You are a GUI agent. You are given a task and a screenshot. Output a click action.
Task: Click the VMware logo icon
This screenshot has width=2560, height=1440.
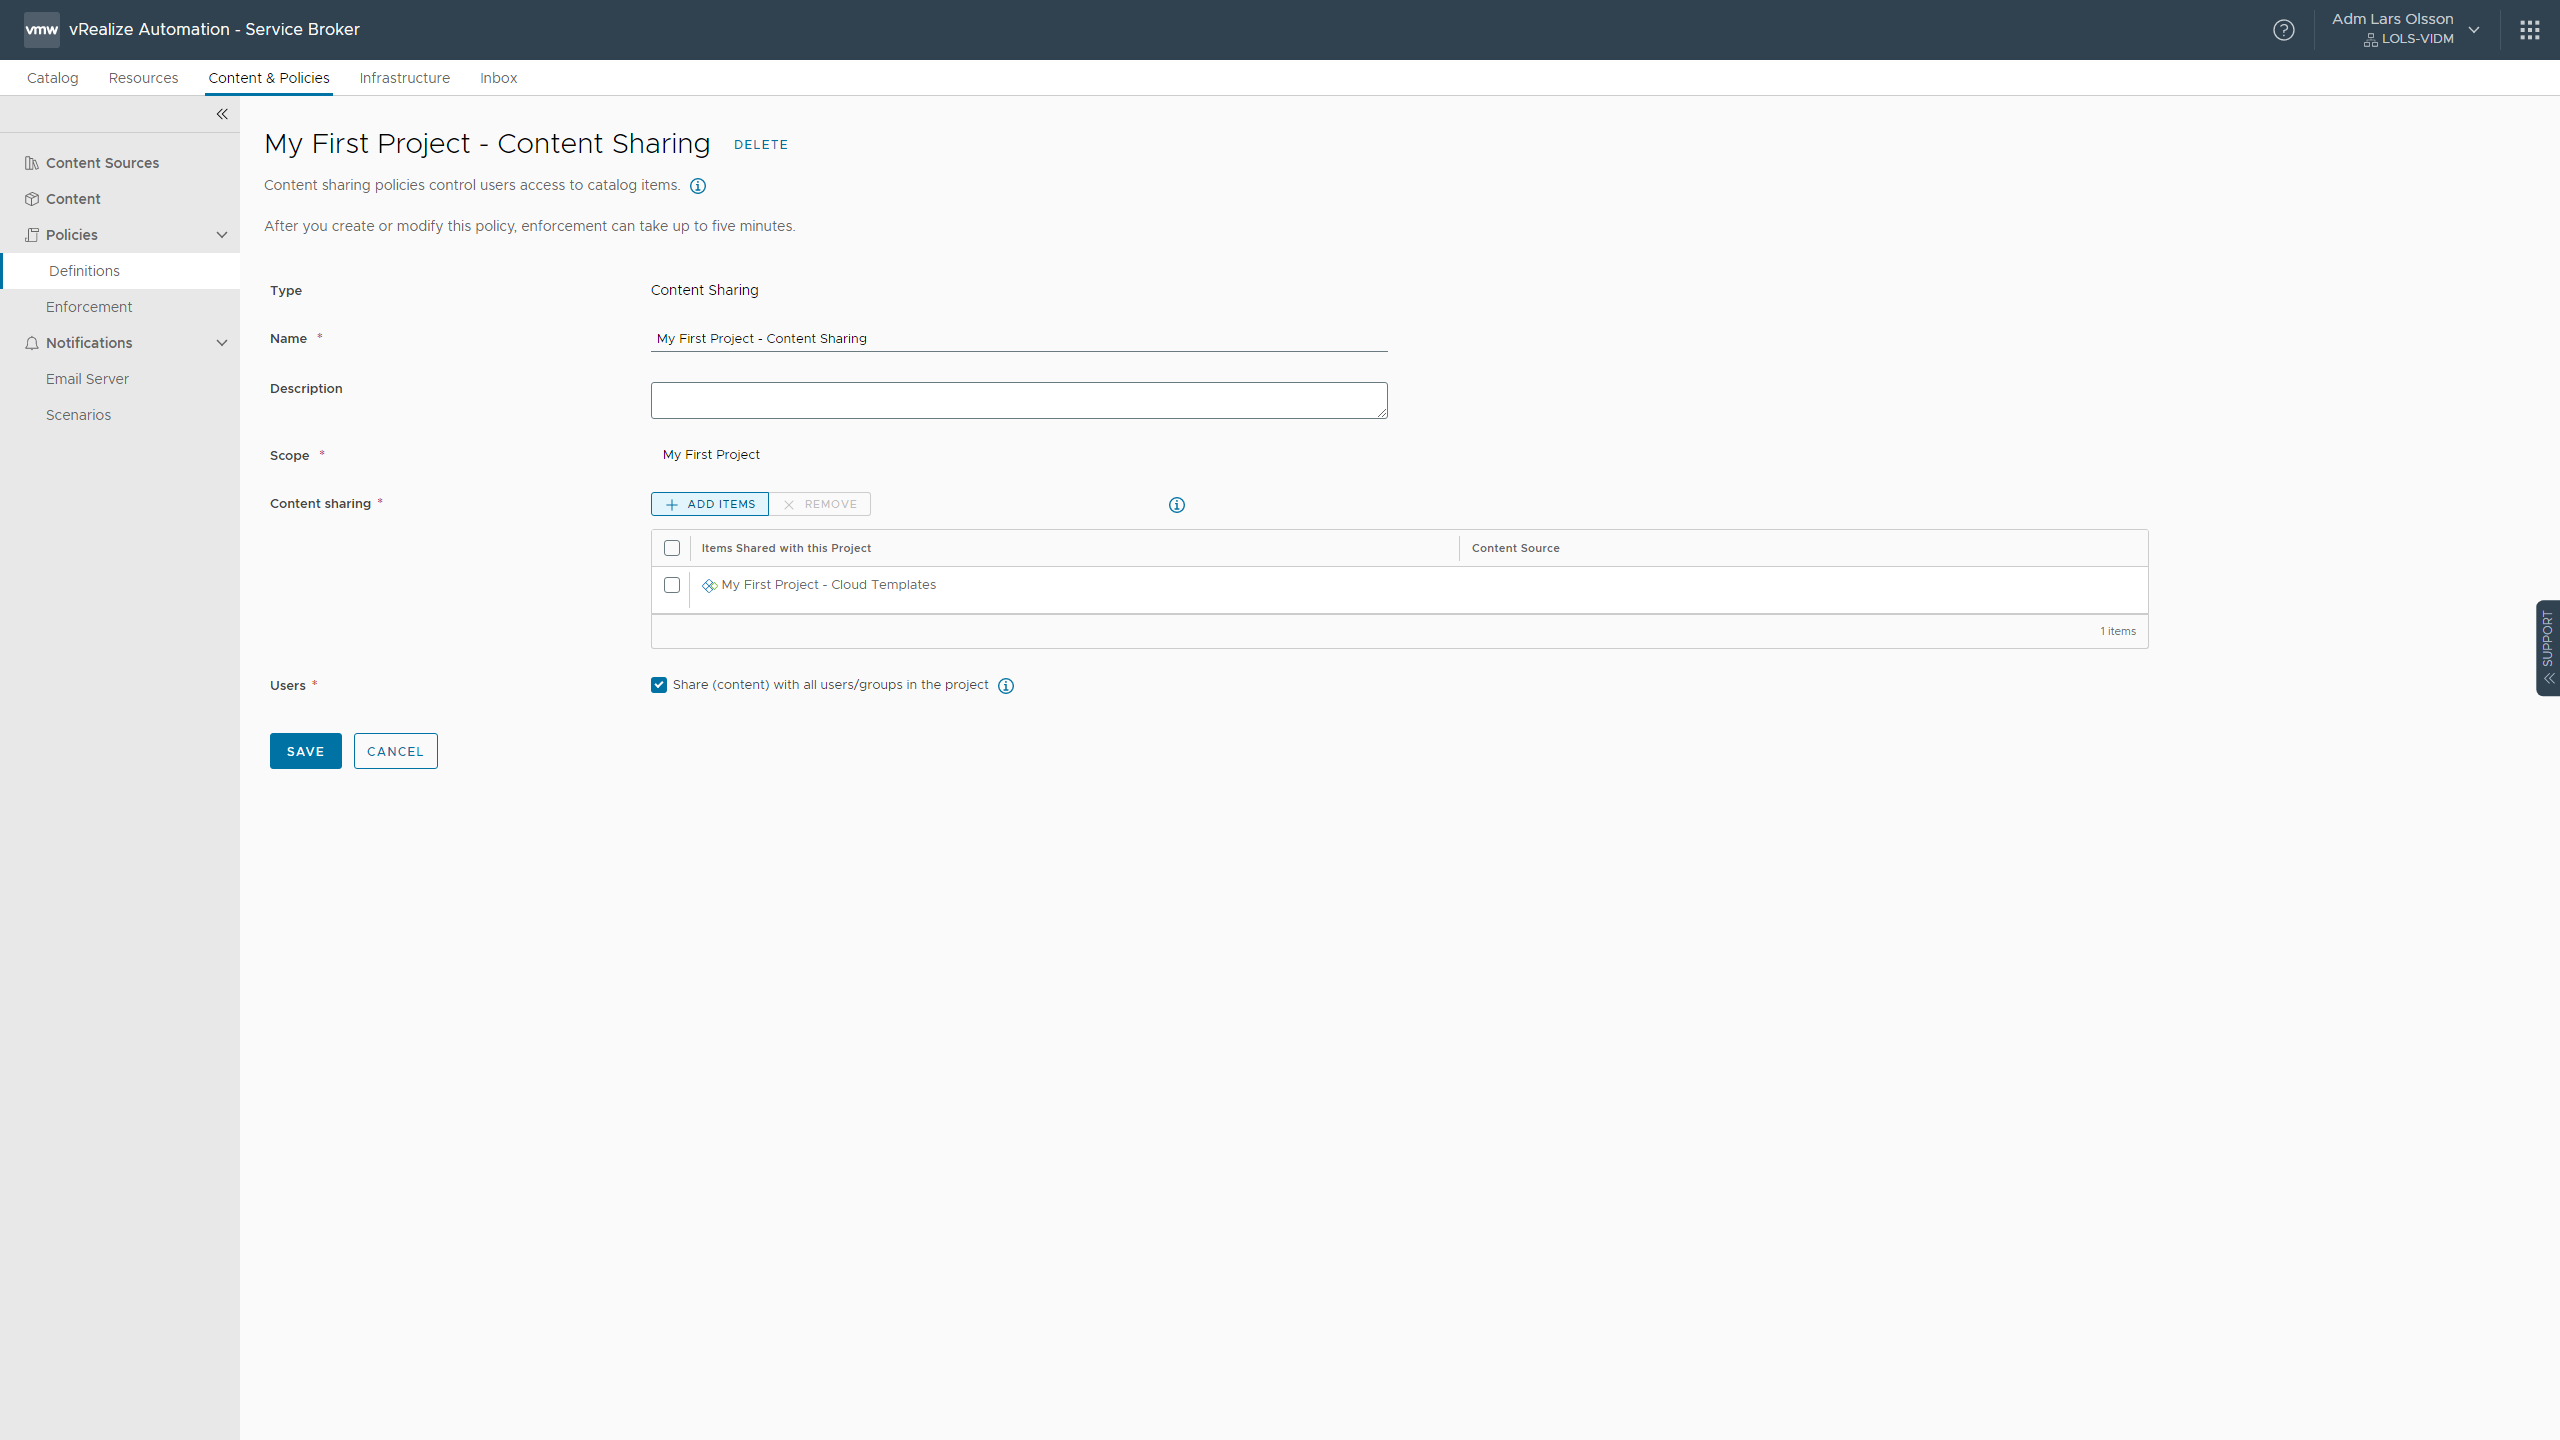tap(41, 30)
